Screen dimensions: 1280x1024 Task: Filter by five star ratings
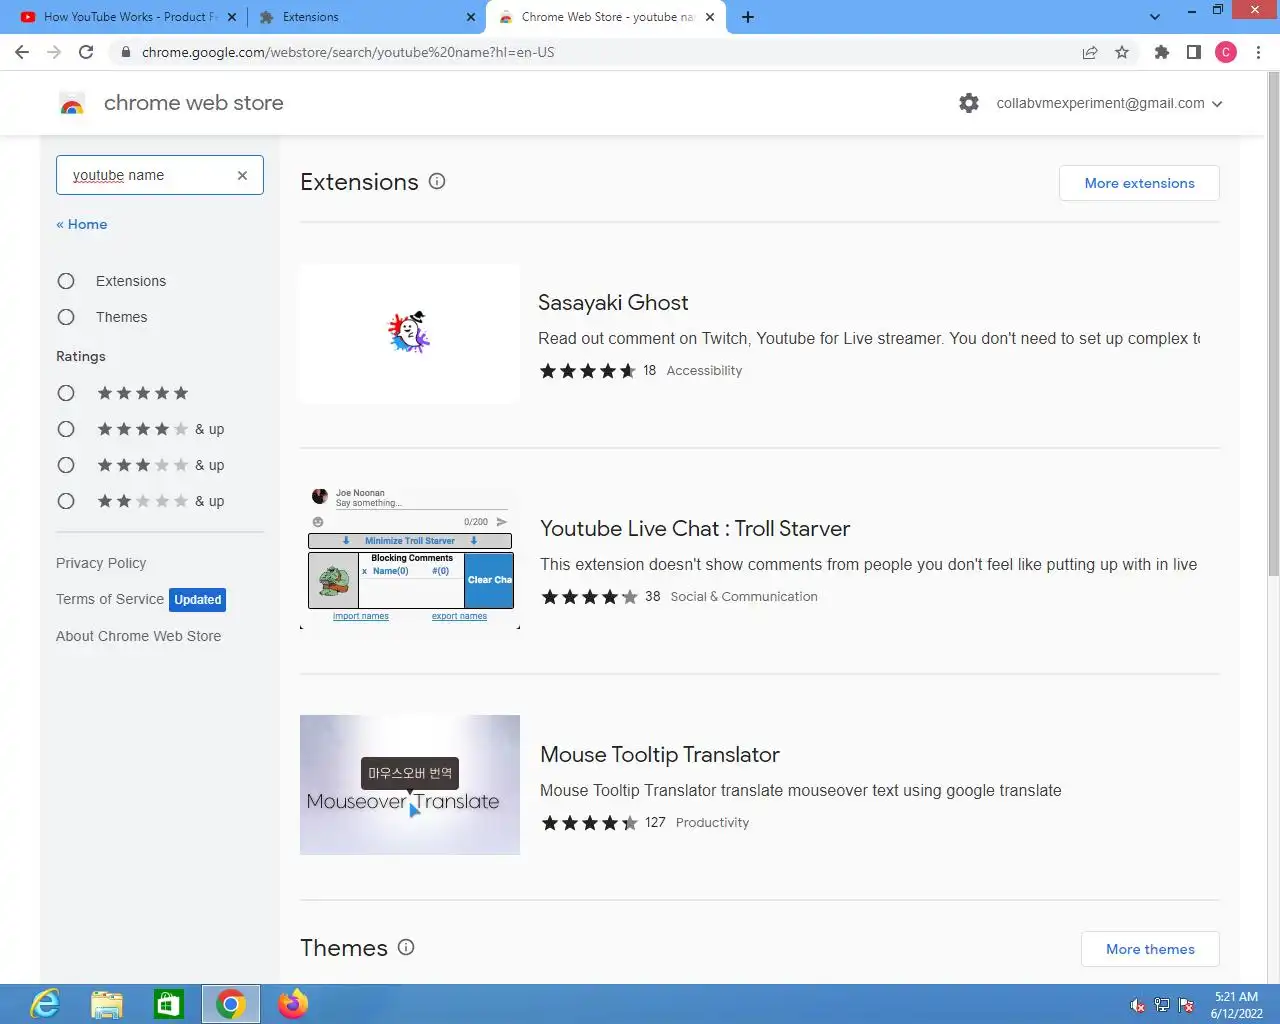(x=66, y=393)
